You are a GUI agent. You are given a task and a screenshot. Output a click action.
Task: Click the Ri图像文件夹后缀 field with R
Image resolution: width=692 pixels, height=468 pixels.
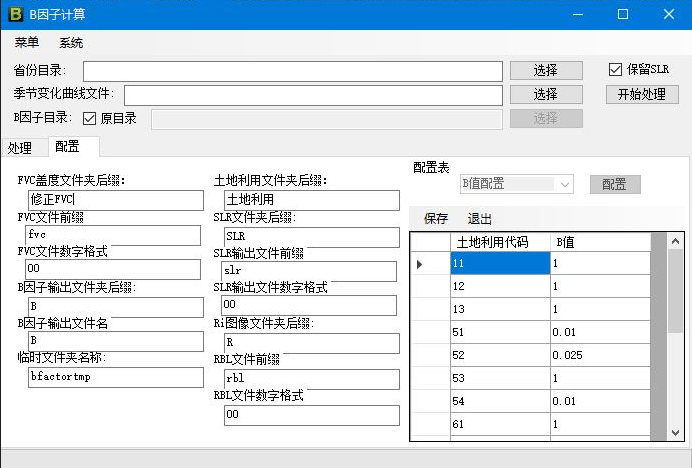pyautogui.click(x=312, y=343)
